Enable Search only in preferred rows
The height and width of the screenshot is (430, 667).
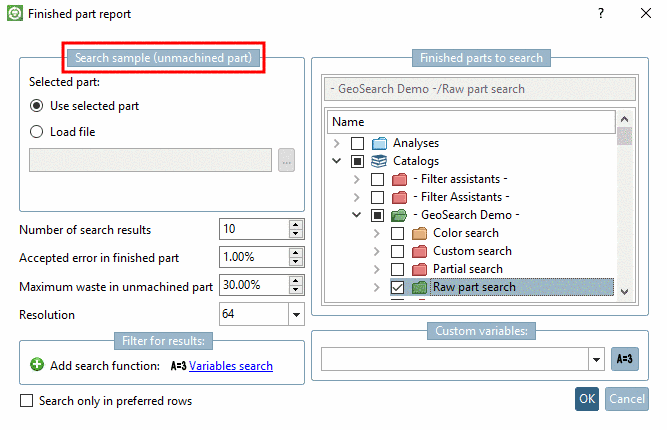click(x=26, y=401)
